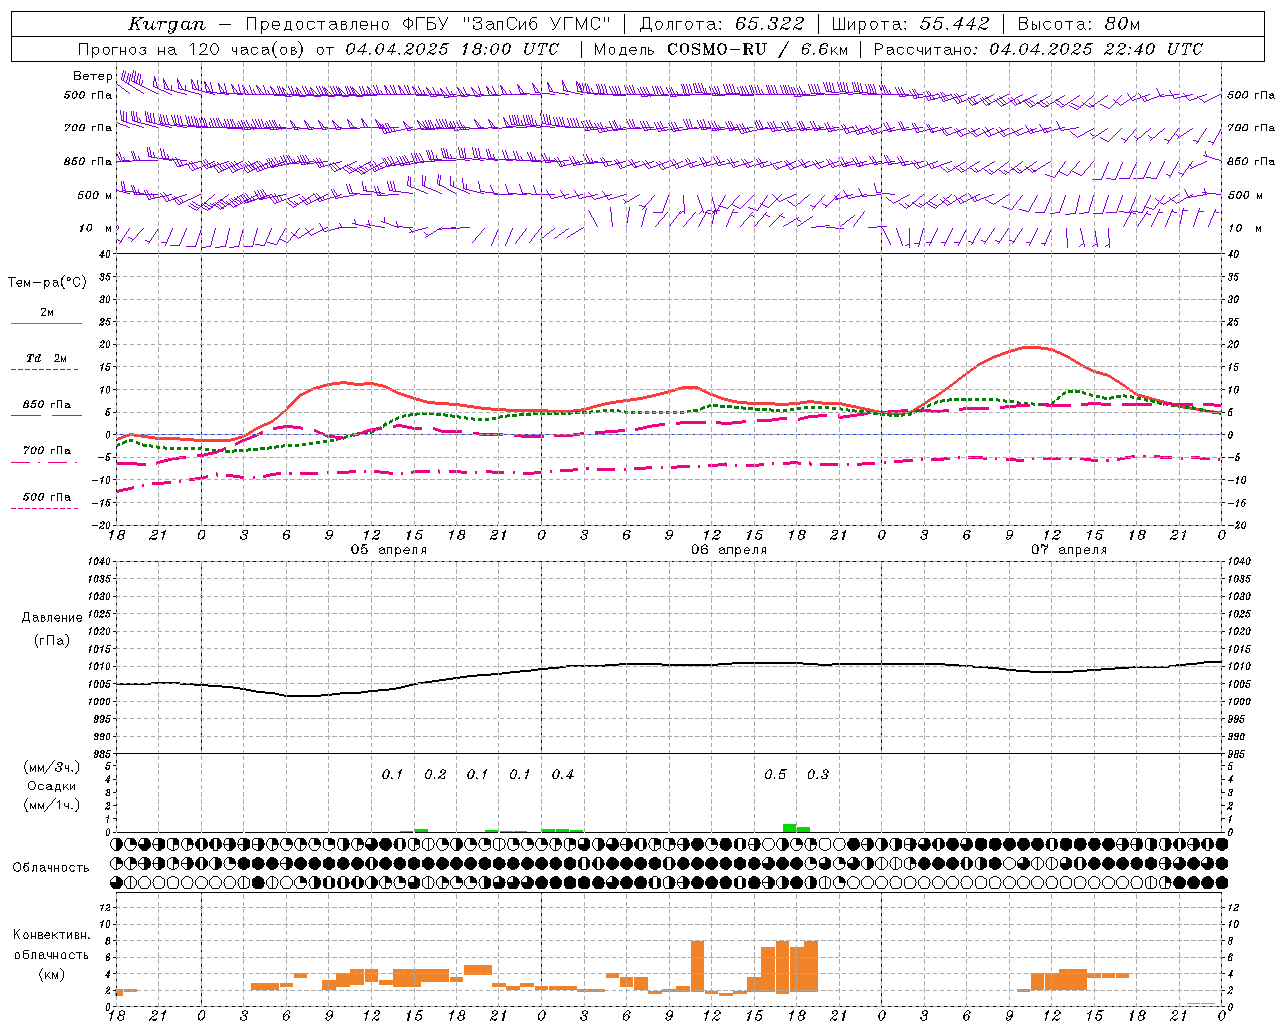Click the (мм/1ч.) precipitation unit label

pos(52,805)
